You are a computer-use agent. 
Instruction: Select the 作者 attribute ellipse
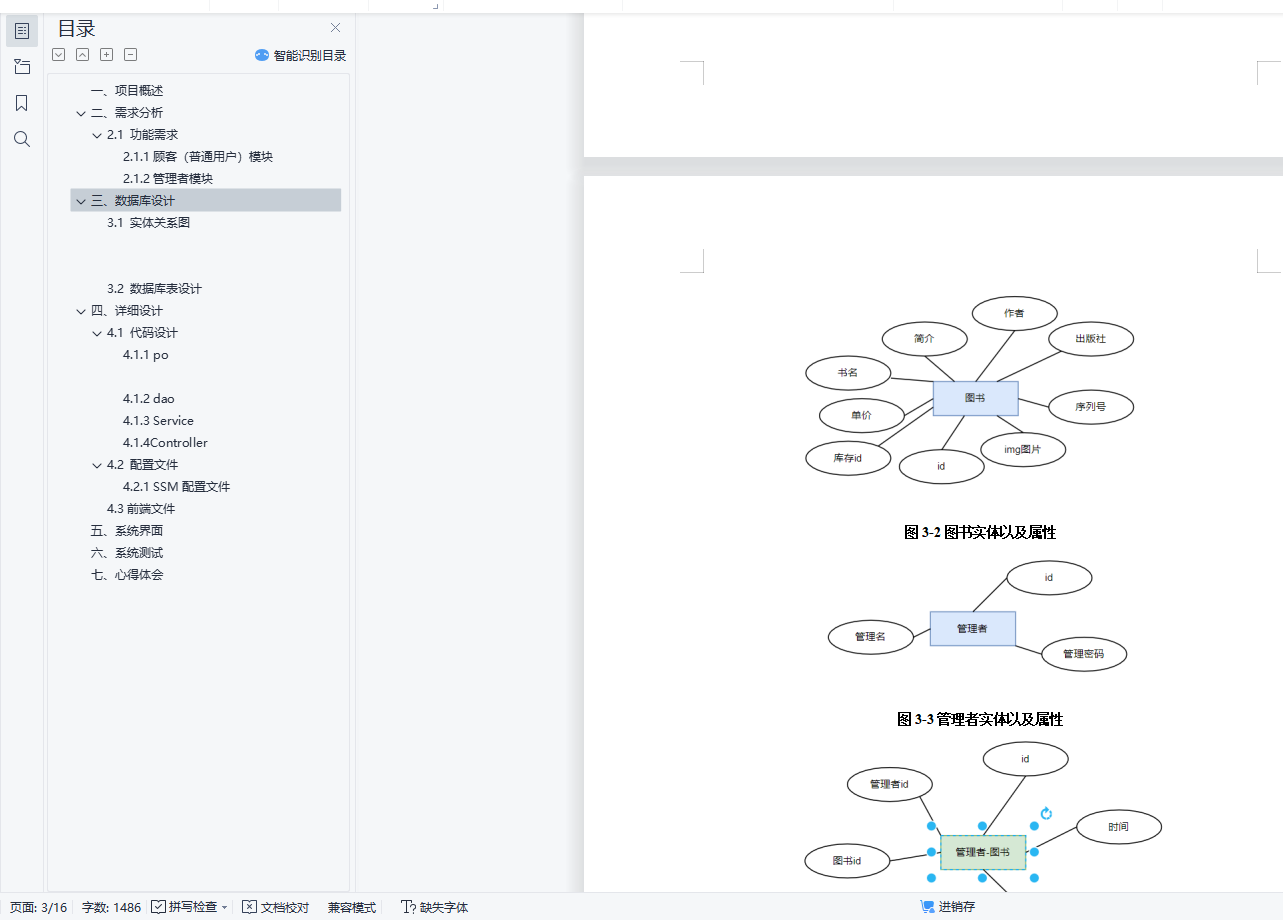1014,313
